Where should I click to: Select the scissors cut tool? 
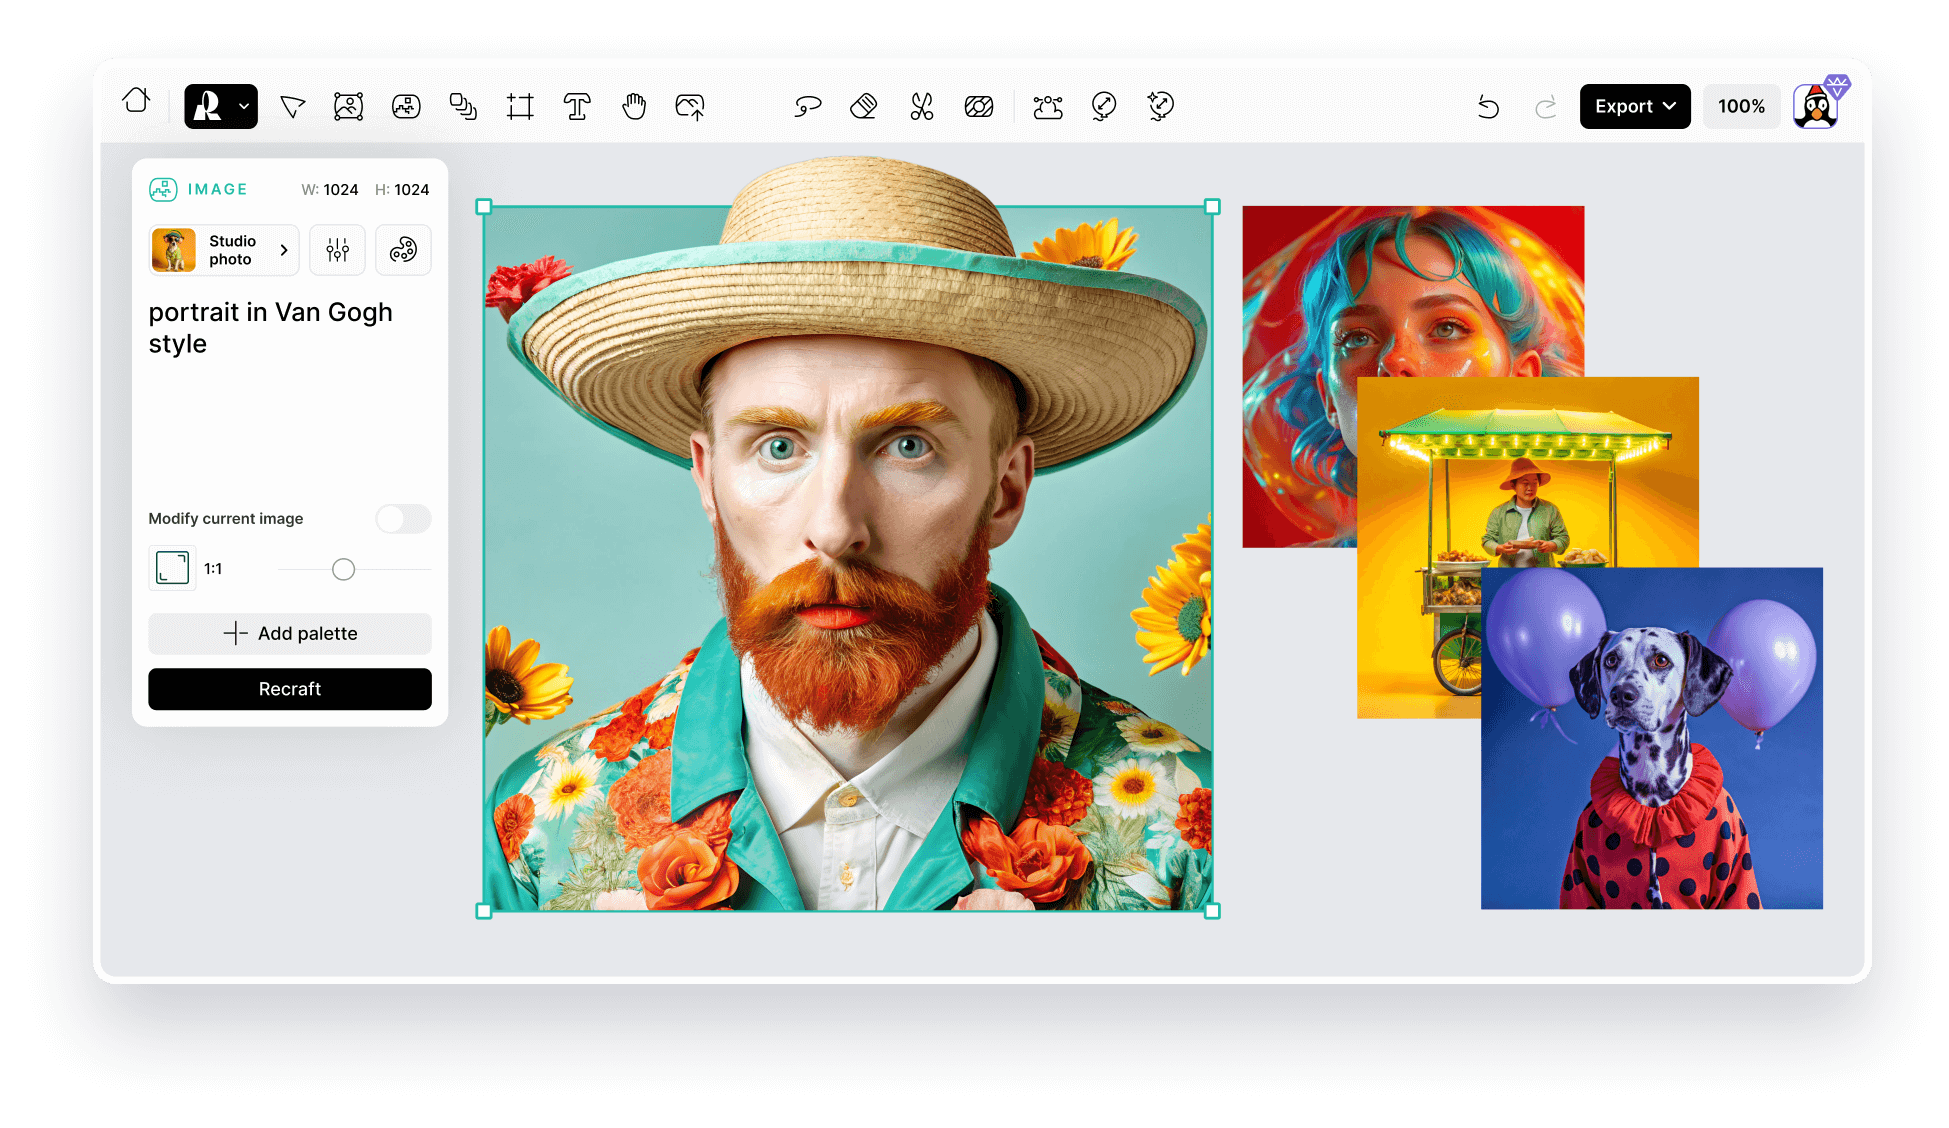pyautogui.click(x=921, y=107)
